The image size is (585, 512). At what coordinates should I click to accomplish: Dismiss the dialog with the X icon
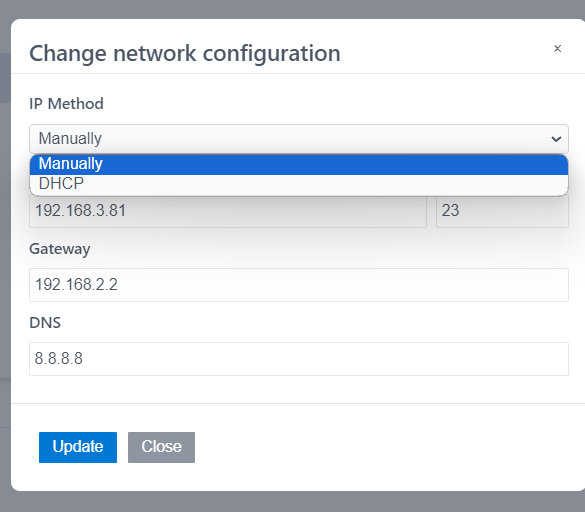point(557,49)
